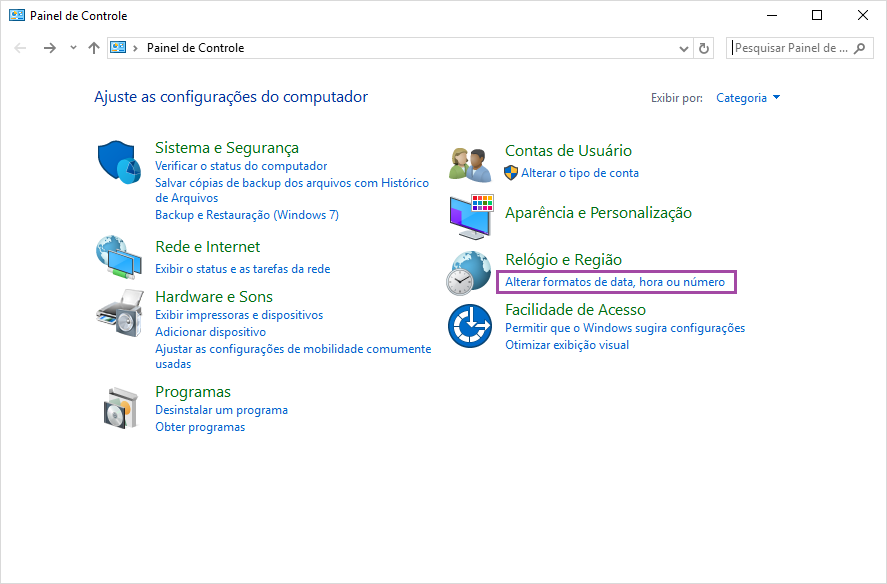Click the Programas disc box icon

coord(120,408)
